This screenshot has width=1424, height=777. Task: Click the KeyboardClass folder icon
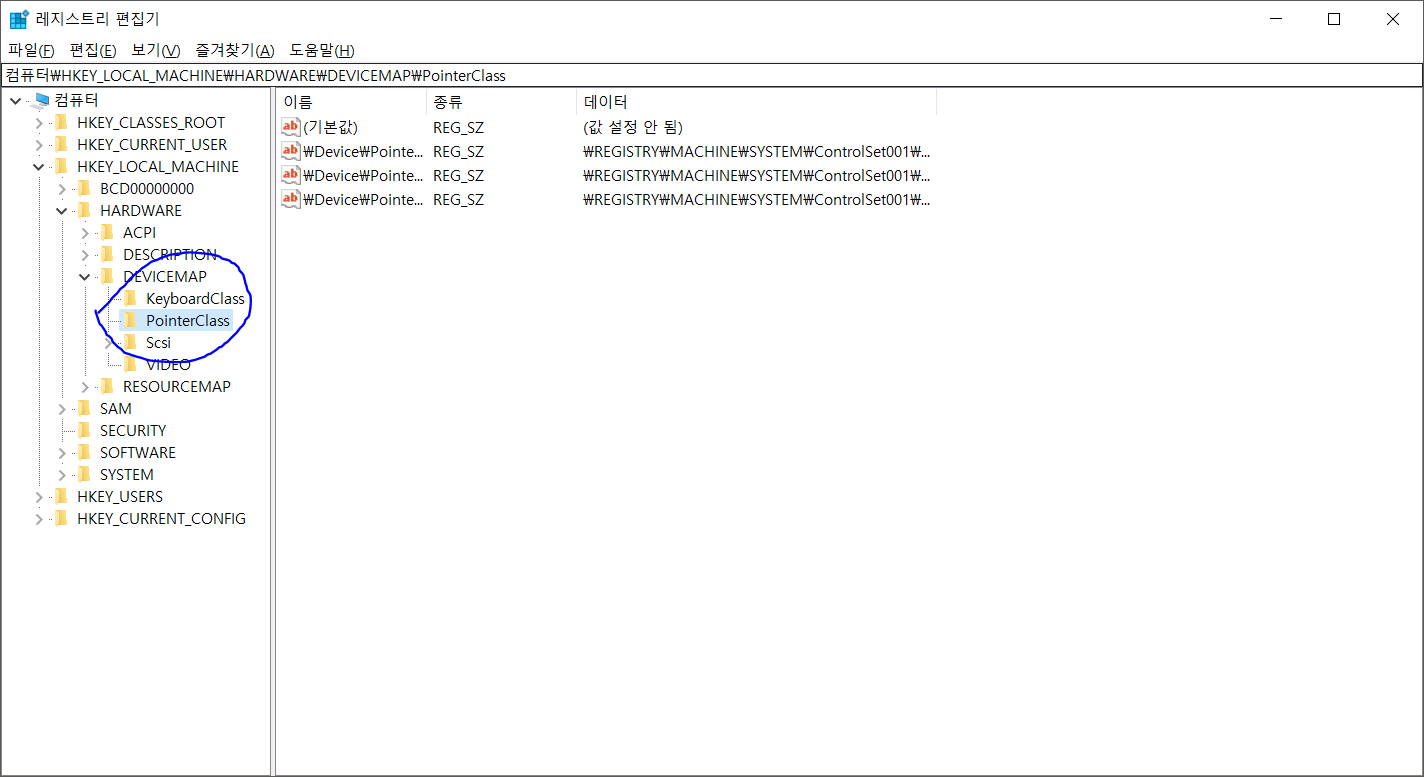[x=130, y=299]
